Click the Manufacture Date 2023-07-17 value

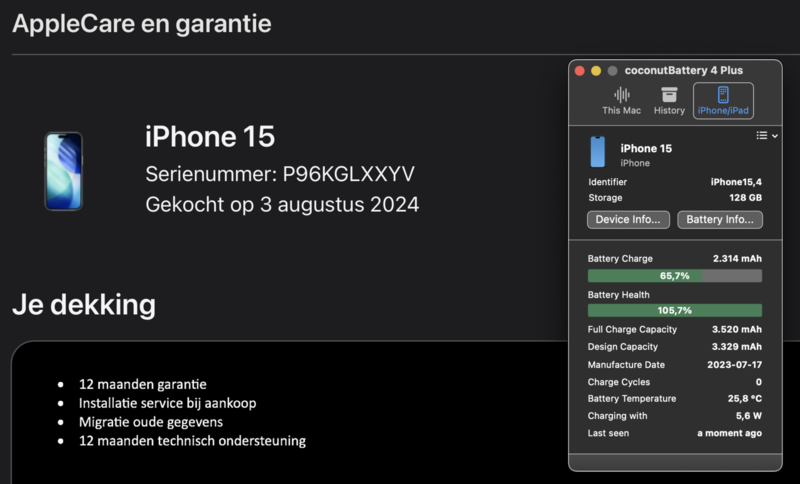point(733,365)
